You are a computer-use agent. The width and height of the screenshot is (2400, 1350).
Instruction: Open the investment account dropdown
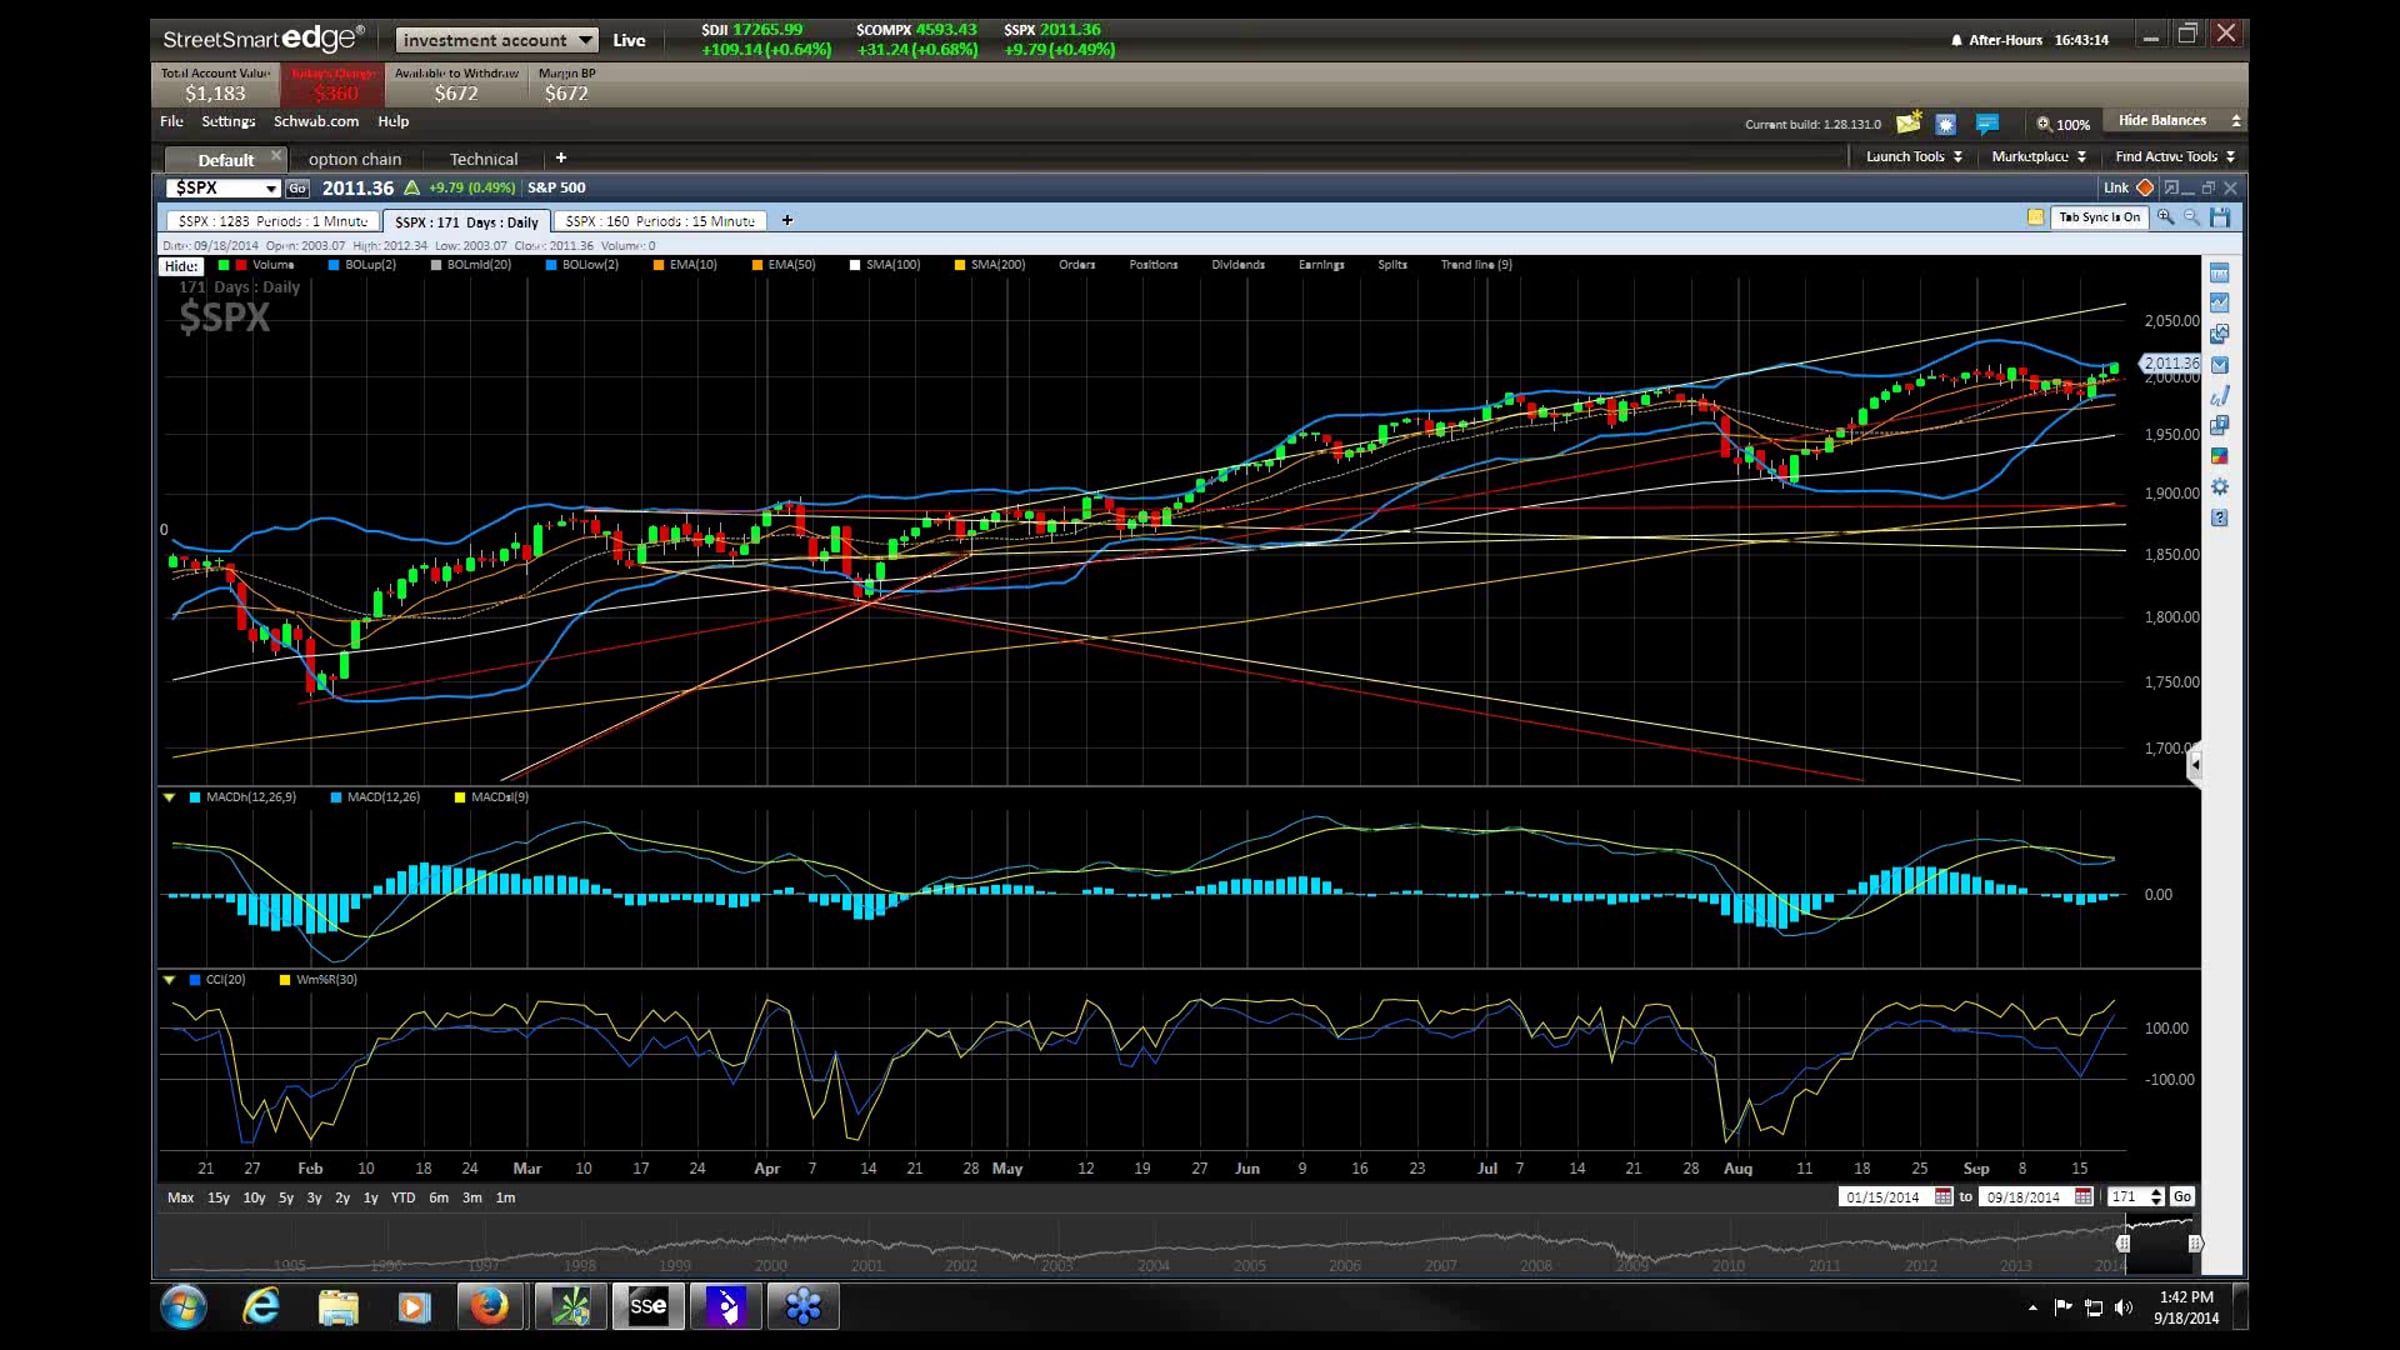tap(496, 40)
